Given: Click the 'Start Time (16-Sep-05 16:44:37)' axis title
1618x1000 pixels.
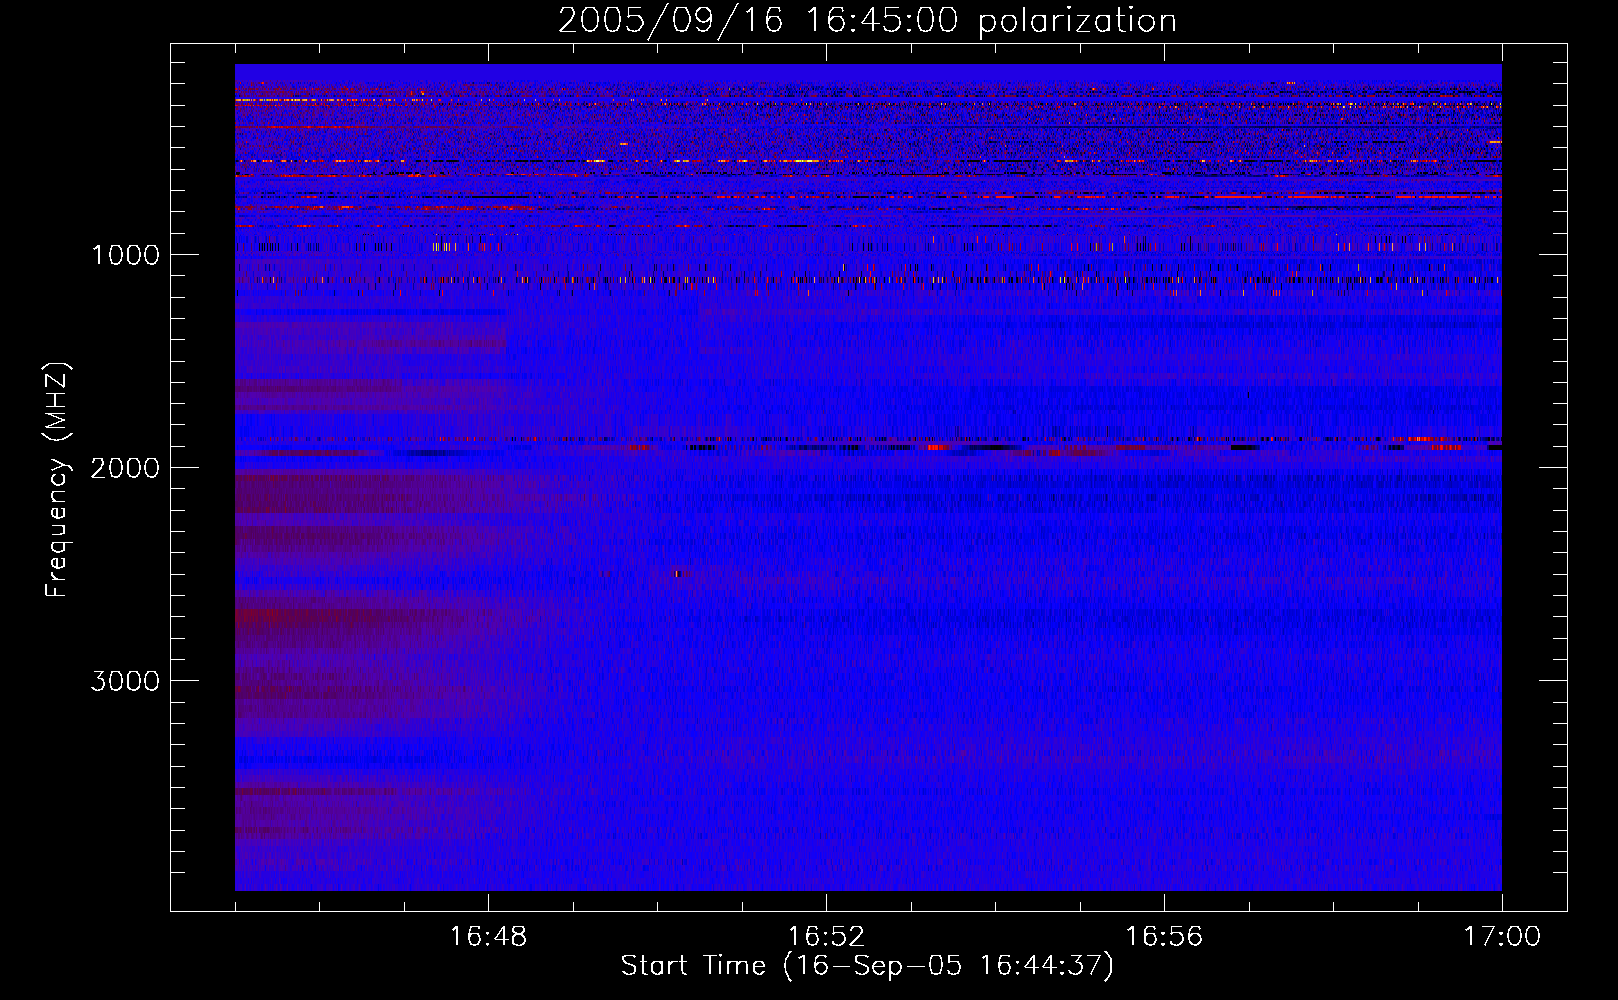Looking at the screenshot, I should [x=867, y=966].
